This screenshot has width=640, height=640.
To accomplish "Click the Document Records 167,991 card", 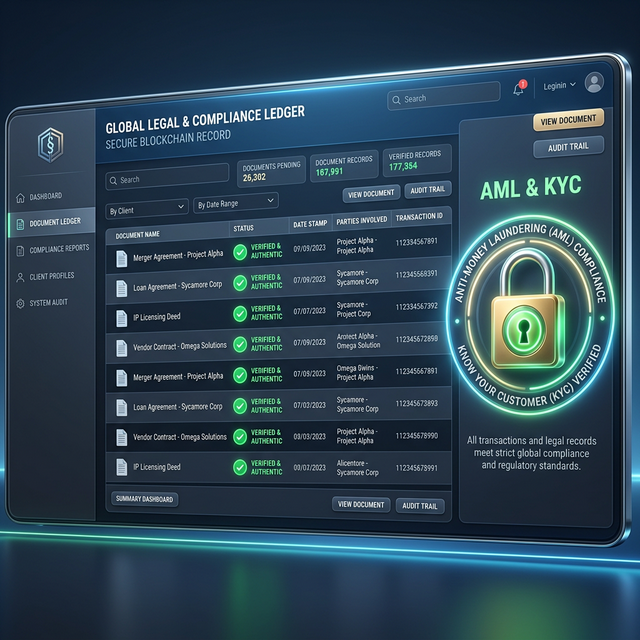I will click(x=344, y=166).
